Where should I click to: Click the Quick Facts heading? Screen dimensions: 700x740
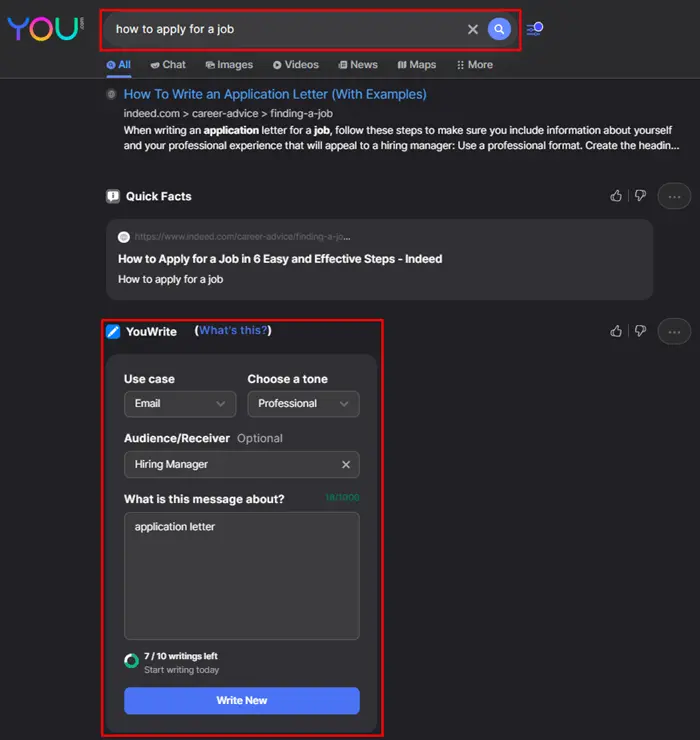click(x=159, y=196)
